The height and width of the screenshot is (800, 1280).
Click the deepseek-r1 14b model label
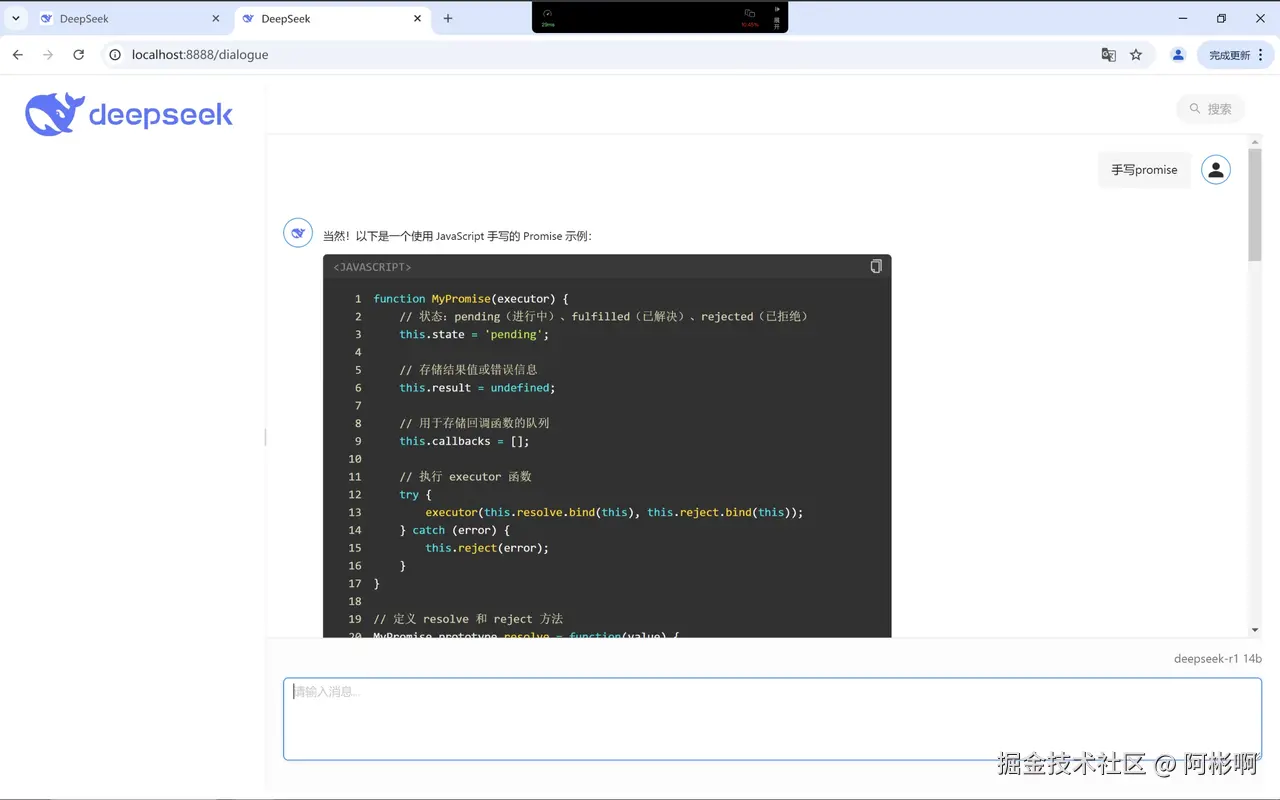(1217, 659)
